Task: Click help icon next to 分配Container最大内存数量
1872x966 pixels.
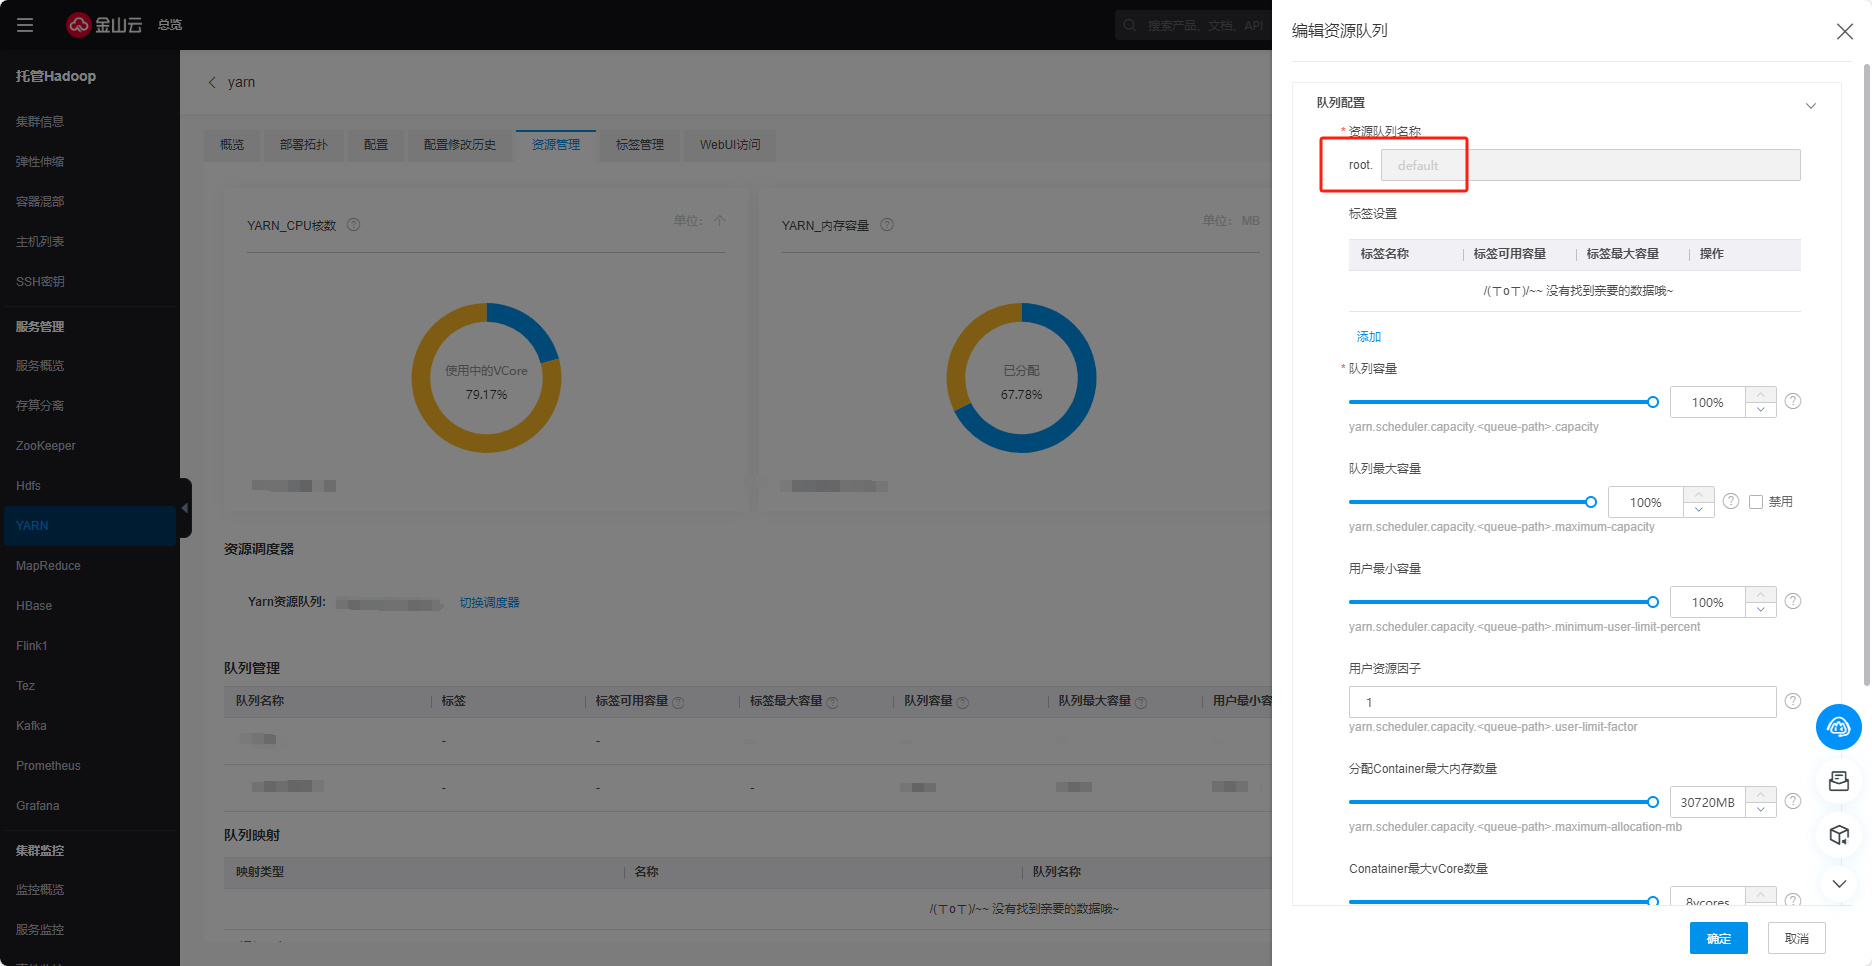Action: point(1793,801)
